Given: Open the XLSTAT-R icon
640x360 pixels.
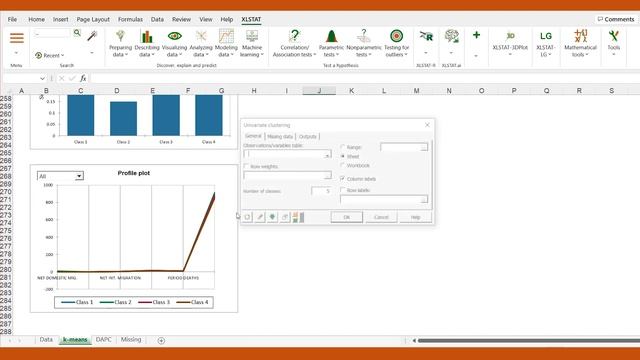Looking at the screenshot, I should coord(426,37).
